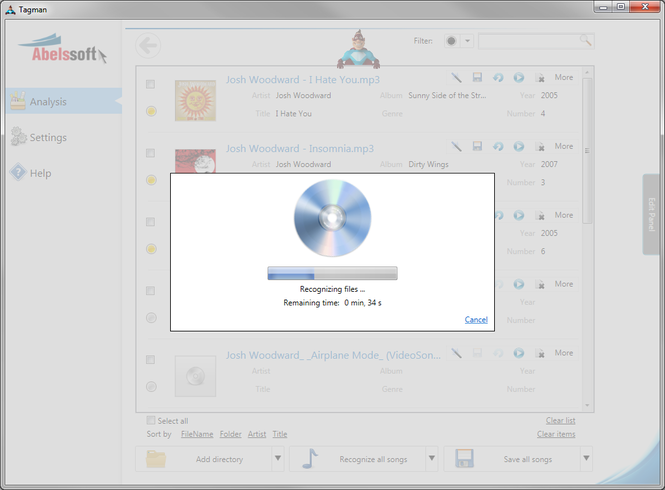
Task: Open More options for Insomnia.mp3
Action: click(x=564, y=146)
